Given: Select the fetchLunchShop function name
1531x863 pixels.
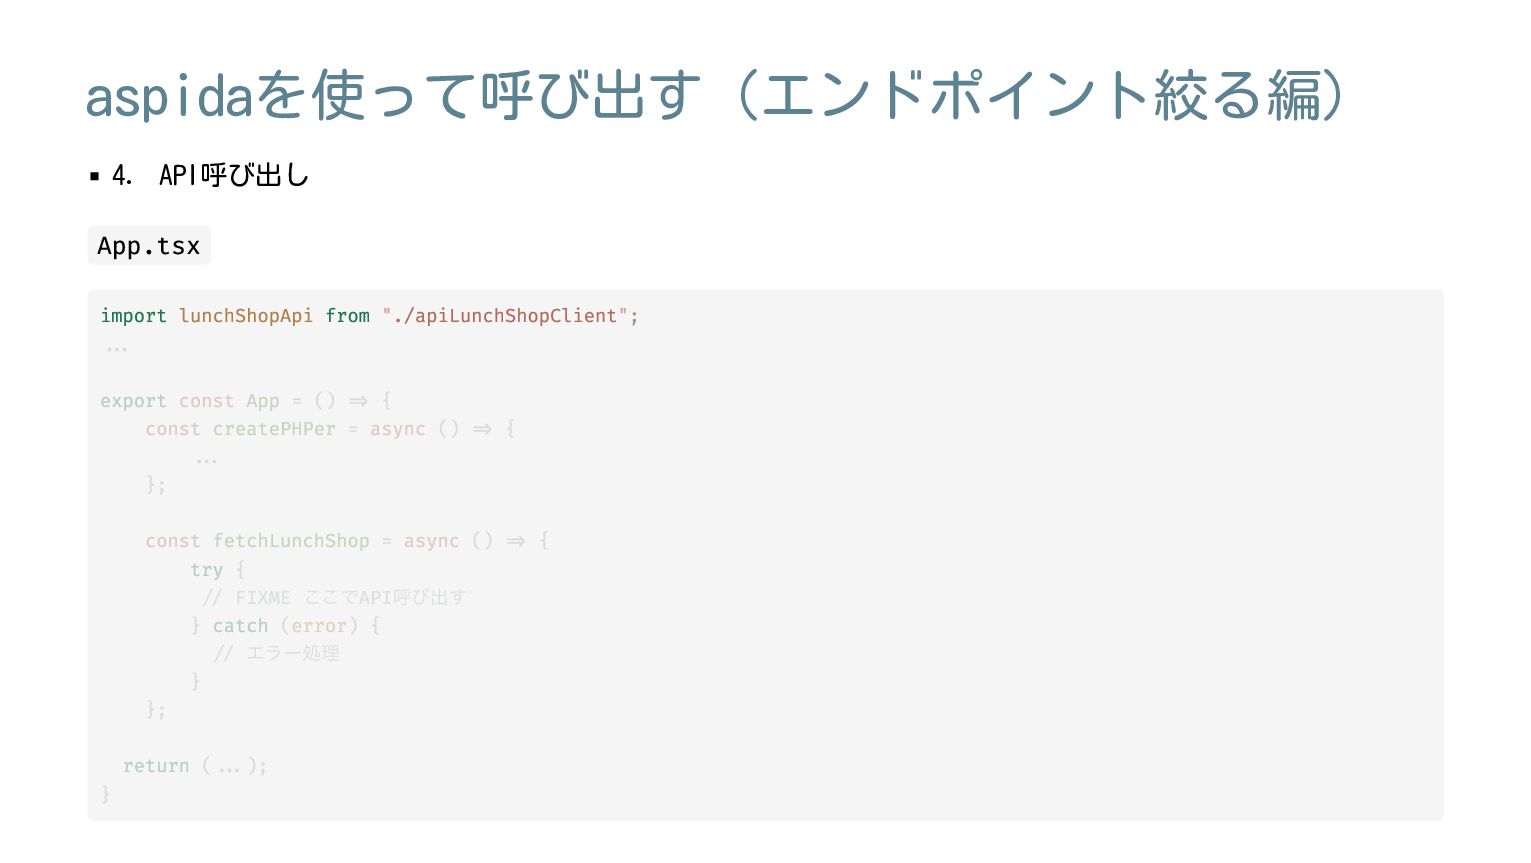Looking at the screenshot, I should tap(291, 541).
